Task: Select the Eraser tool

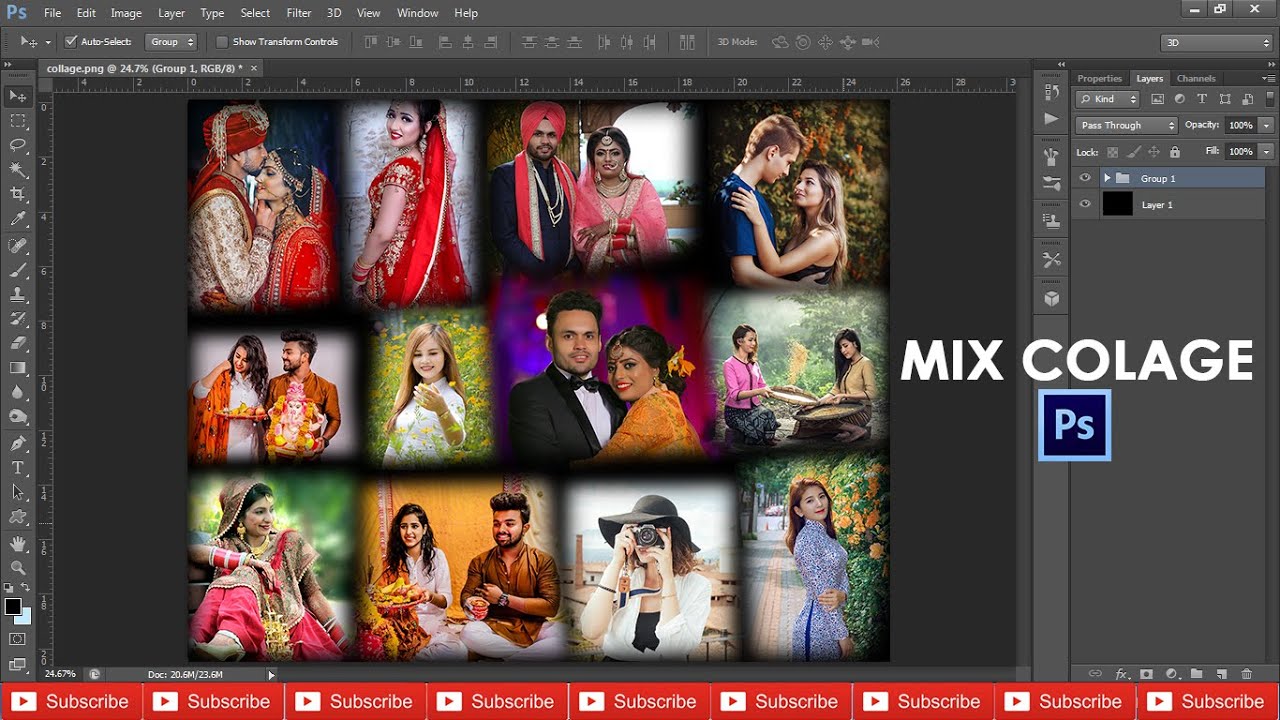Action: [x=18, y=343]
